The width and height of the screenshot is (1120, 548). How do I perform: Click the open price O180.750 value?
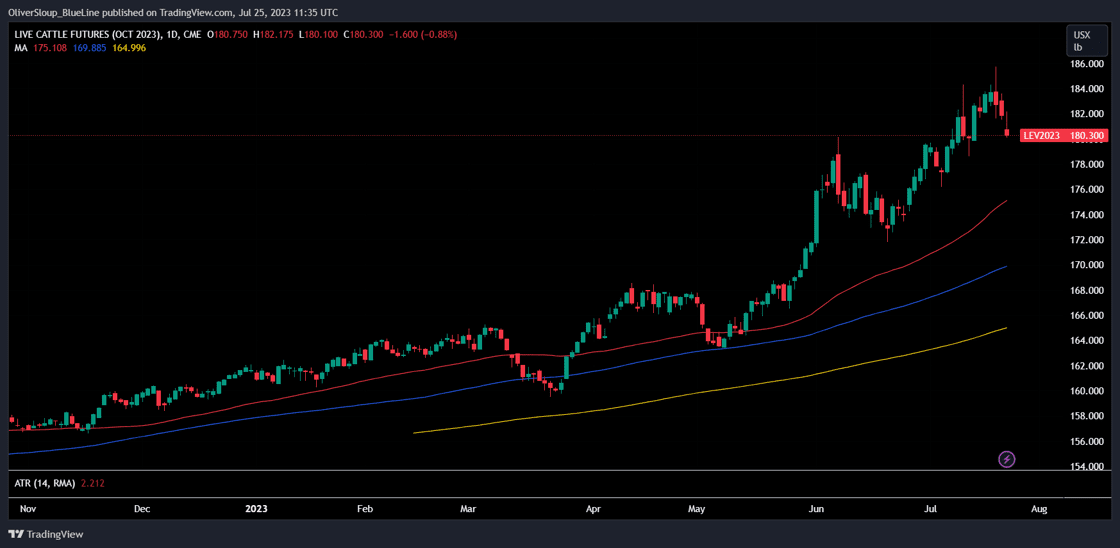(x=228, y=34)
